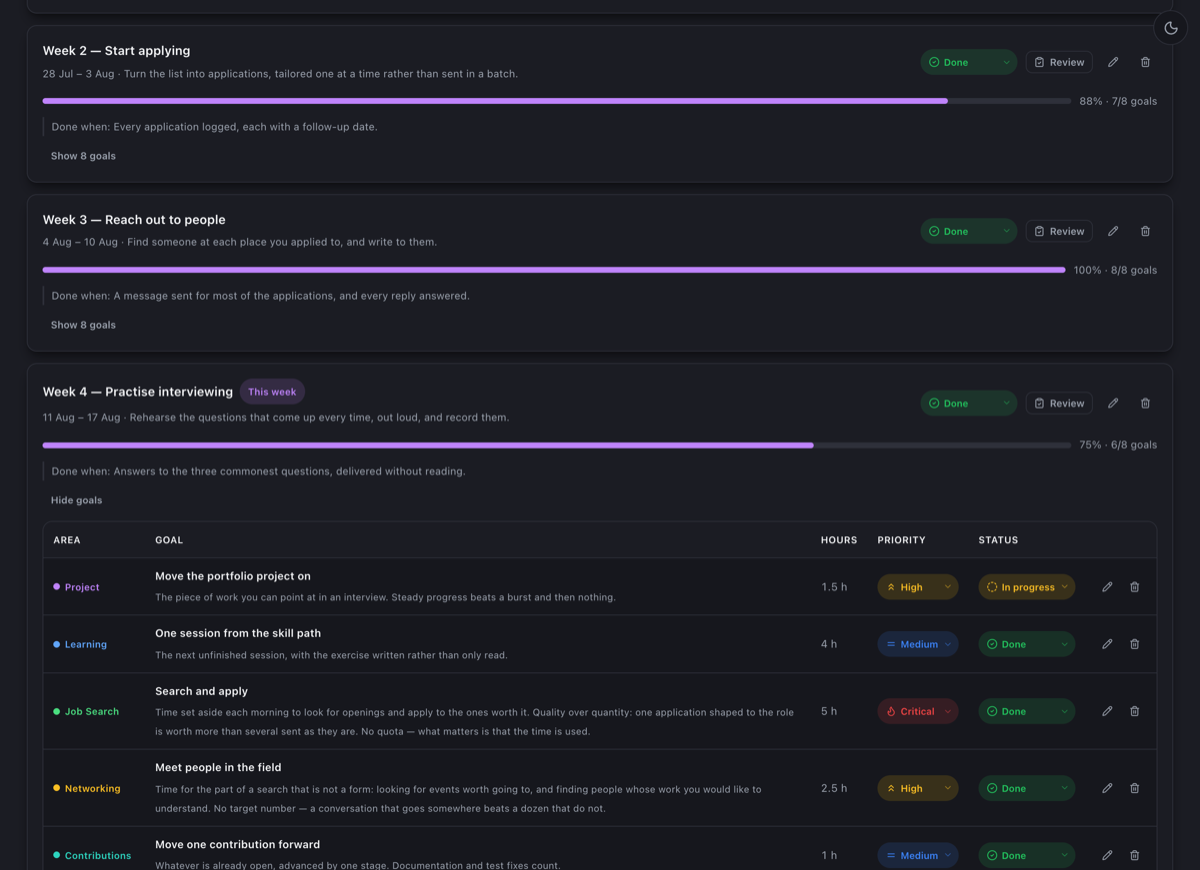
Task: Open Review for Week 2
Action: tap(1059, 62)
